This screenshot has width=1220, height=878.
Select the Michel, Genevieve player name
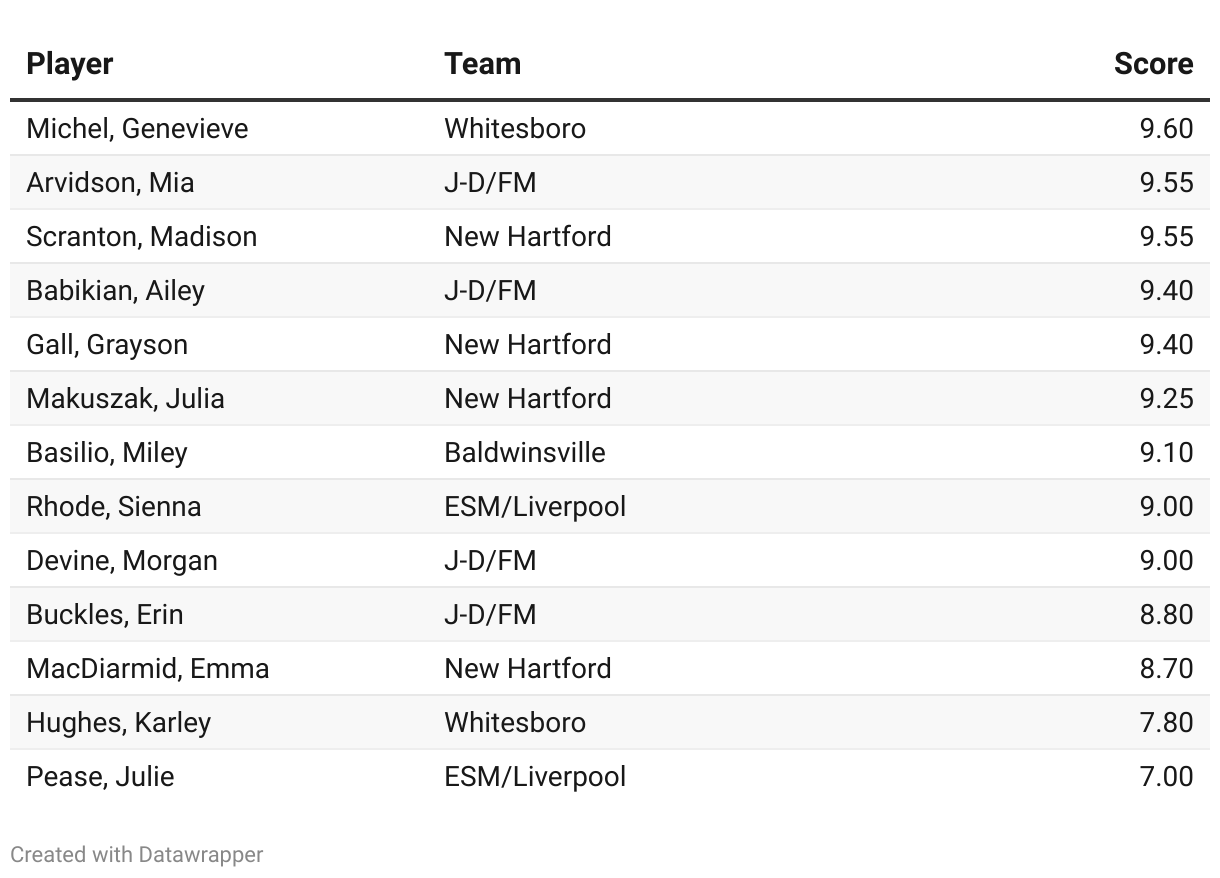point(137,129)
